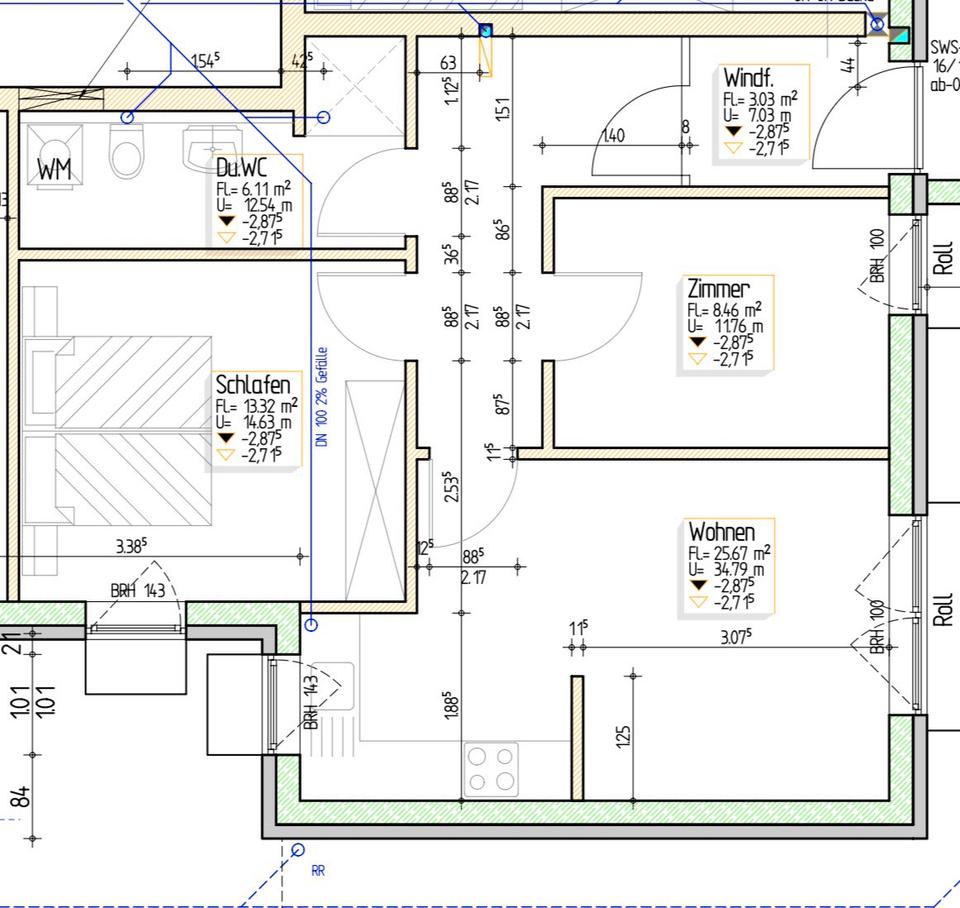960x908 pixels.
Task: Select the Roll label beside the Zimmer window
Action: tap(945, 258)
